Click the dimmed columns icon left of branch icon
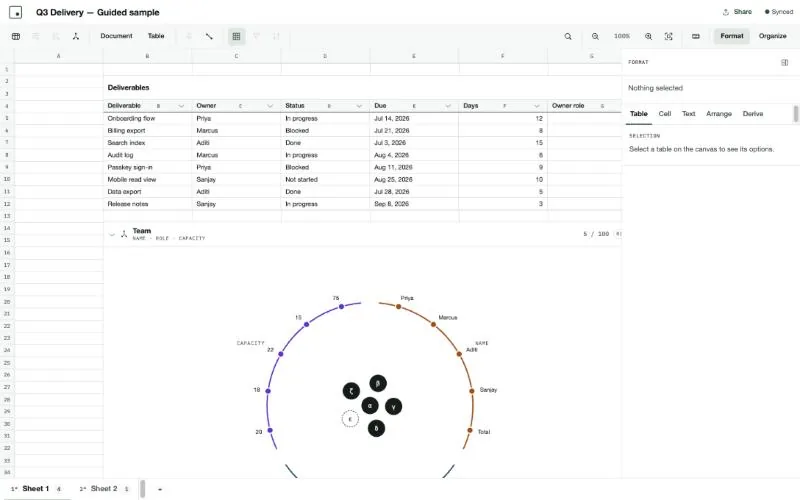 pos(56,36)
